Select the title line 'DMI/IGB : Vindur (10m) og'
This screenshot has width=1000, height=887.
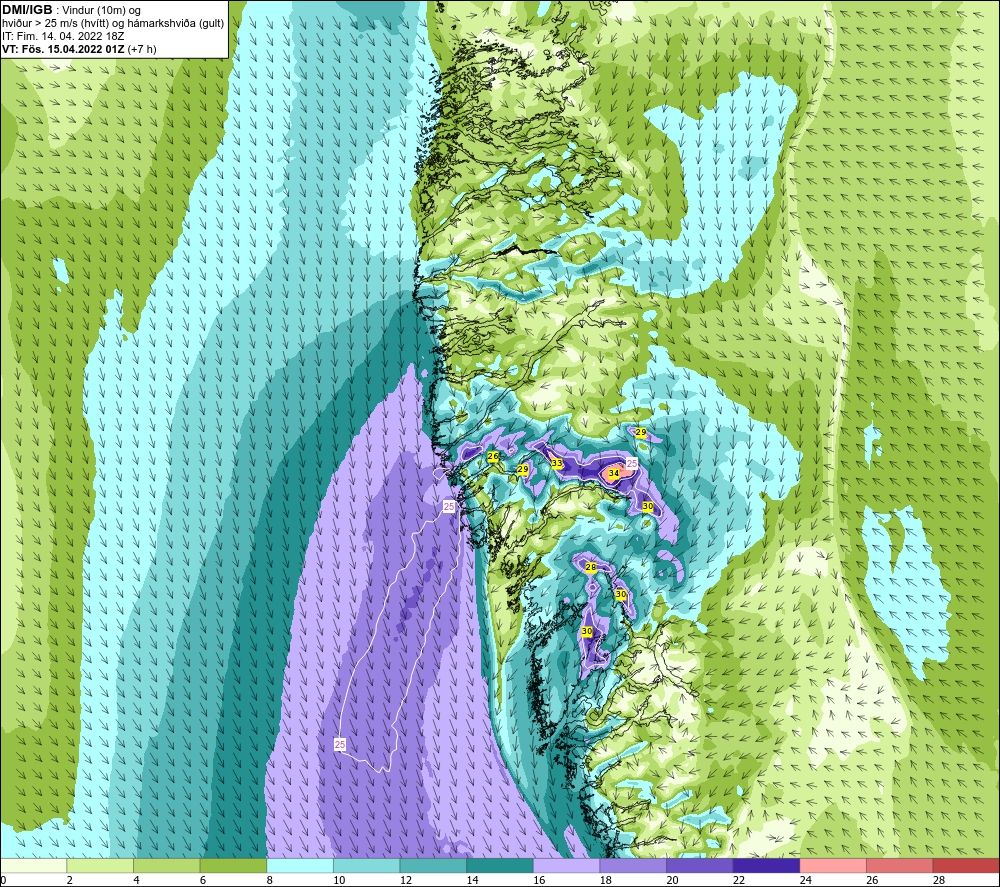tap(71, 10)
